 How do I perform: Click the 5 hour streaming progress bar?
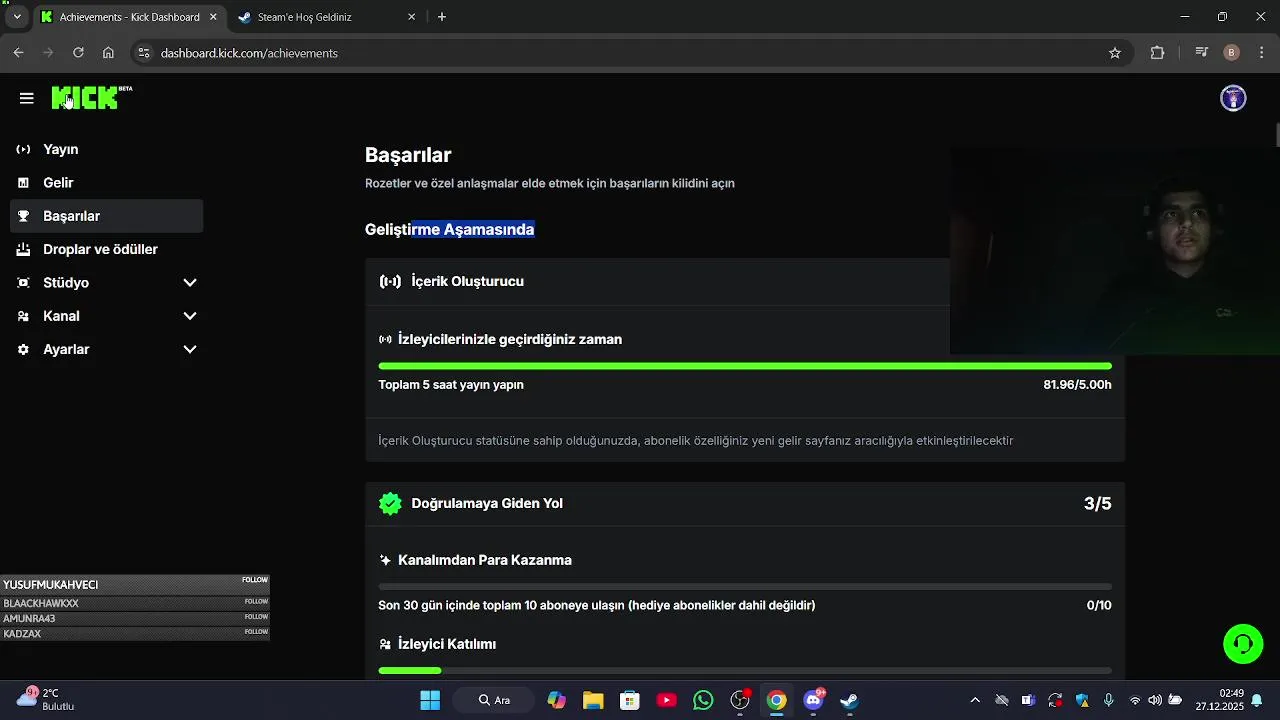tap(745, 366)
